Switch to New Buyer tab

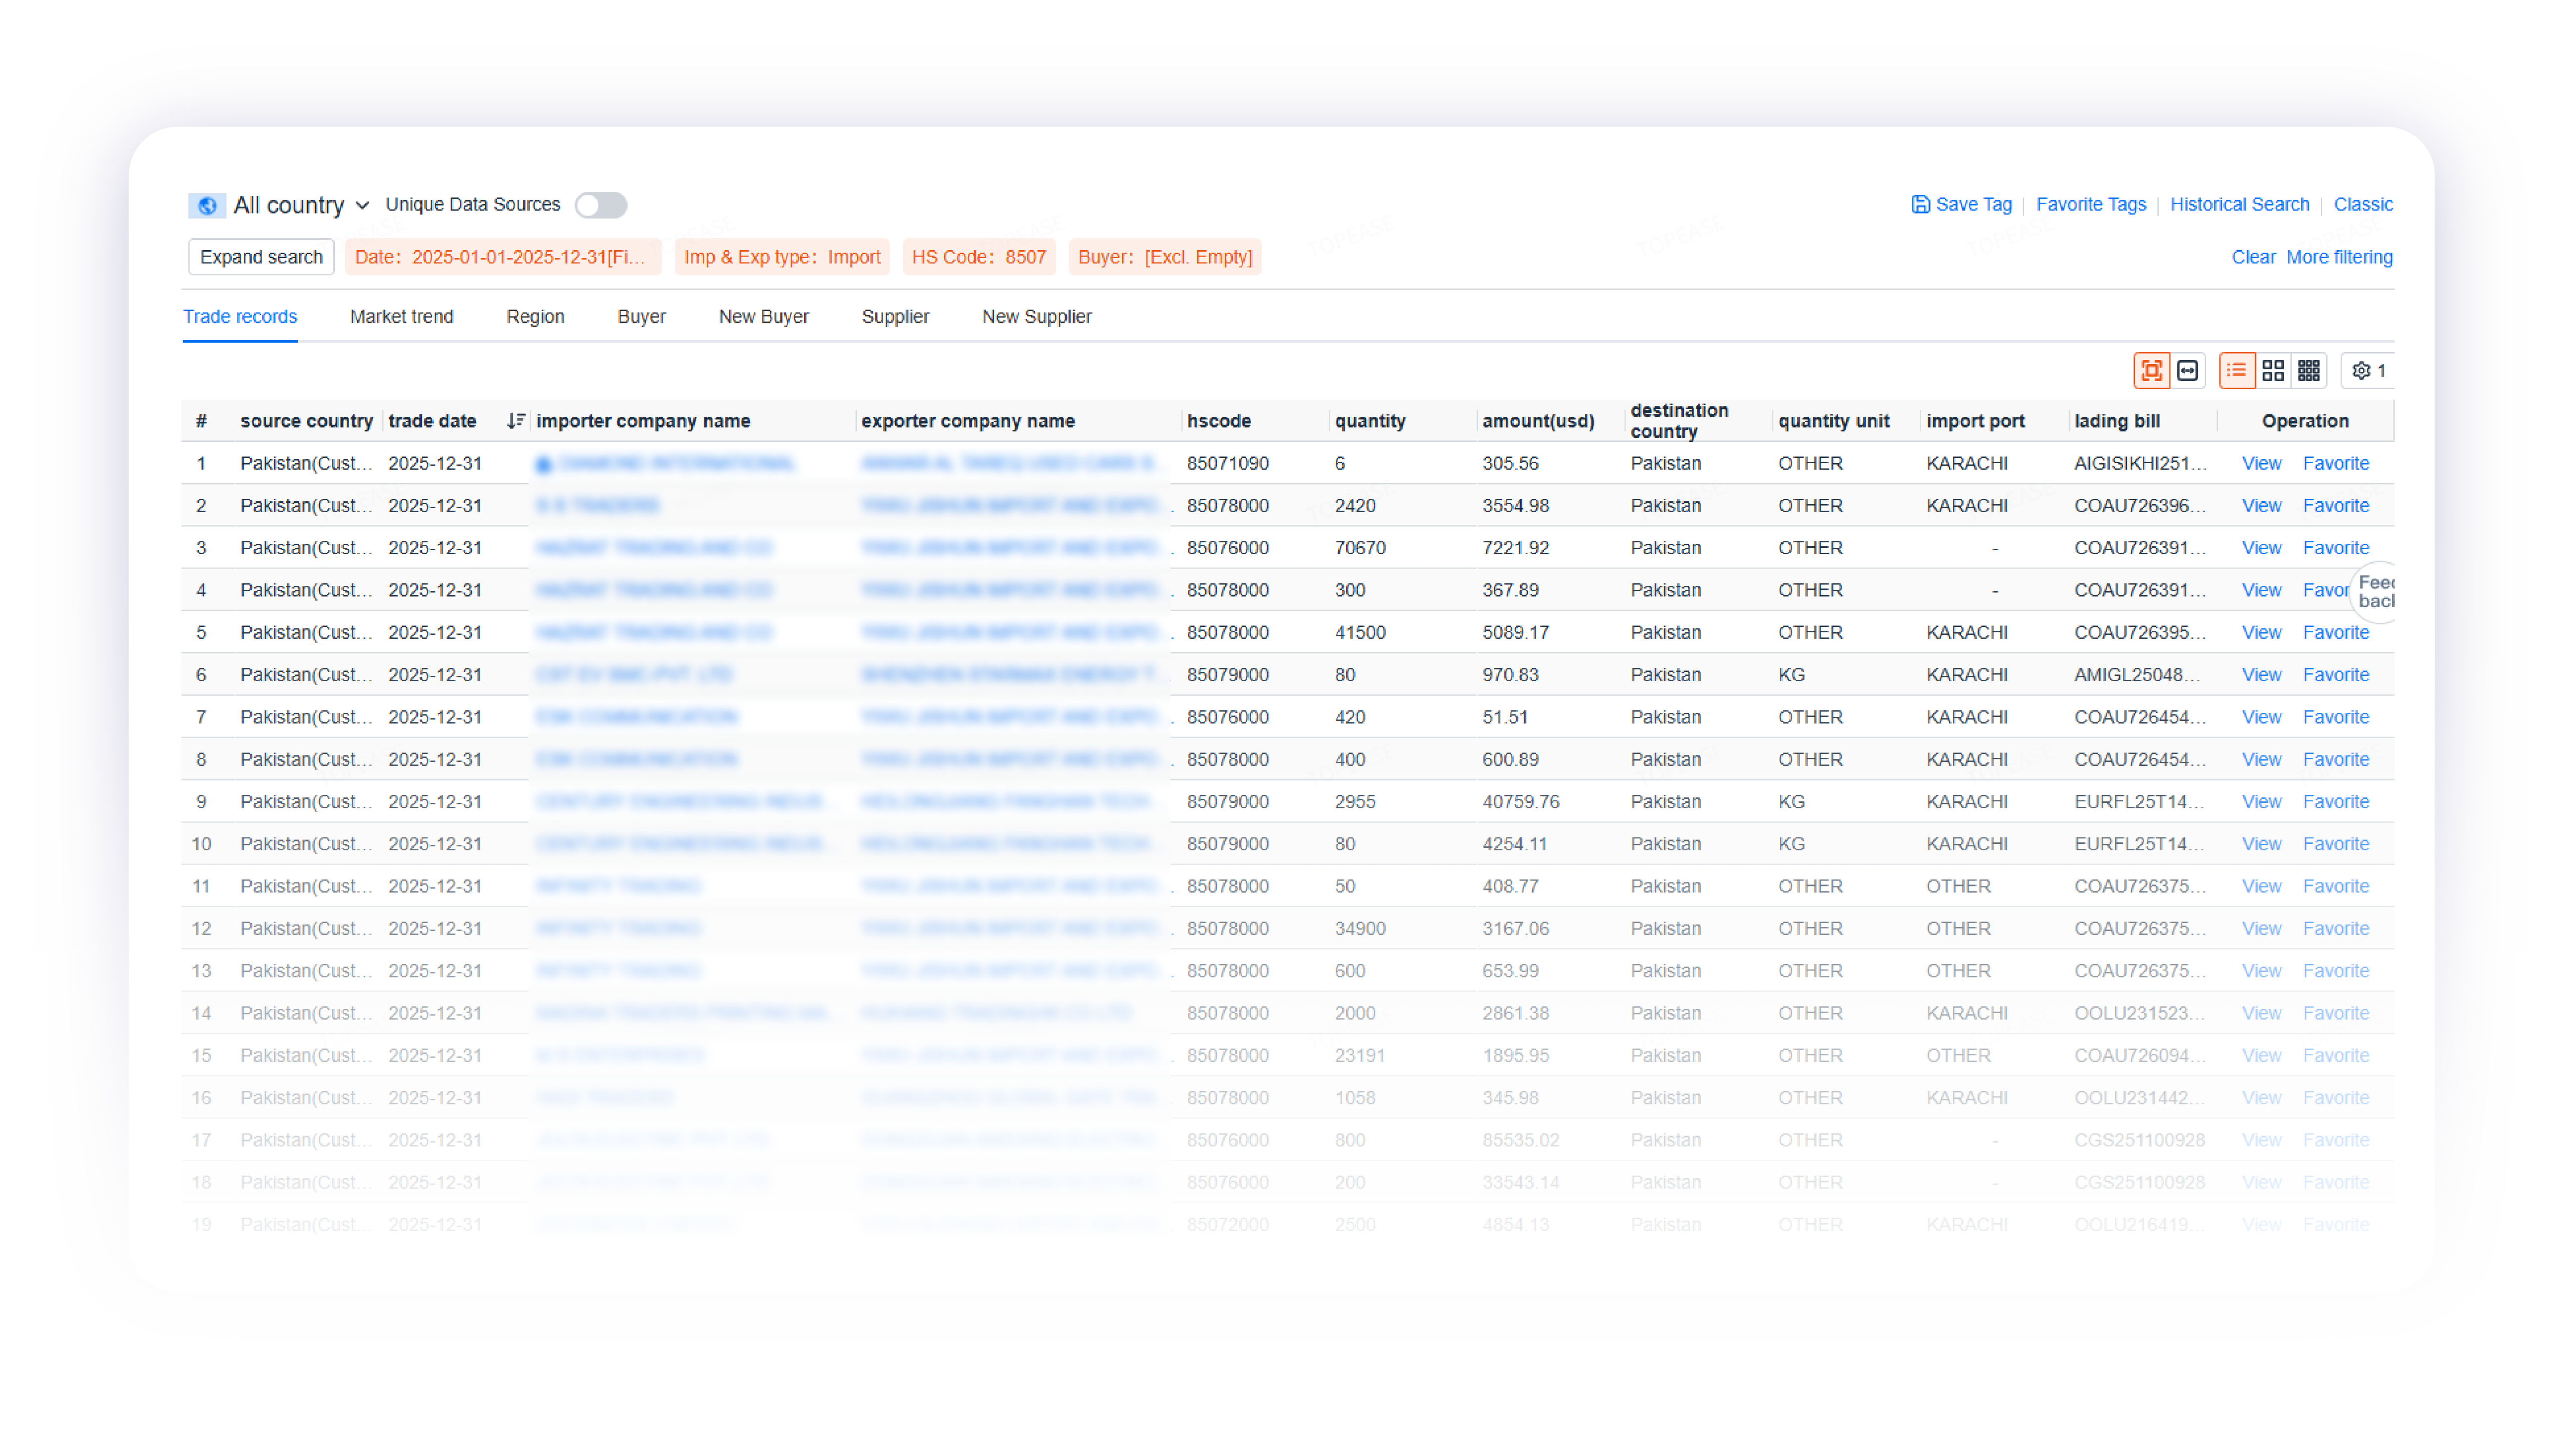tap(764, 316)
